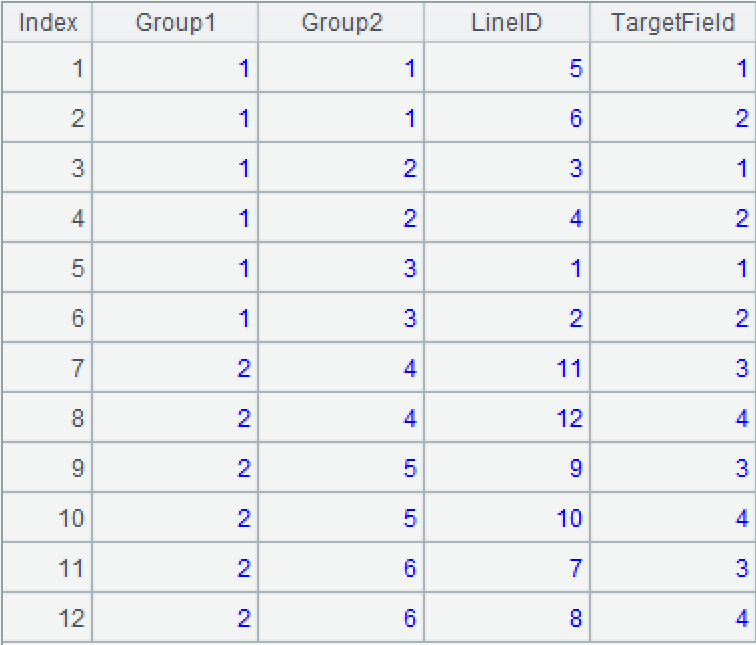The image size is (756, 645).
Task: Click row index 4 cell
Action: (48, 218)
